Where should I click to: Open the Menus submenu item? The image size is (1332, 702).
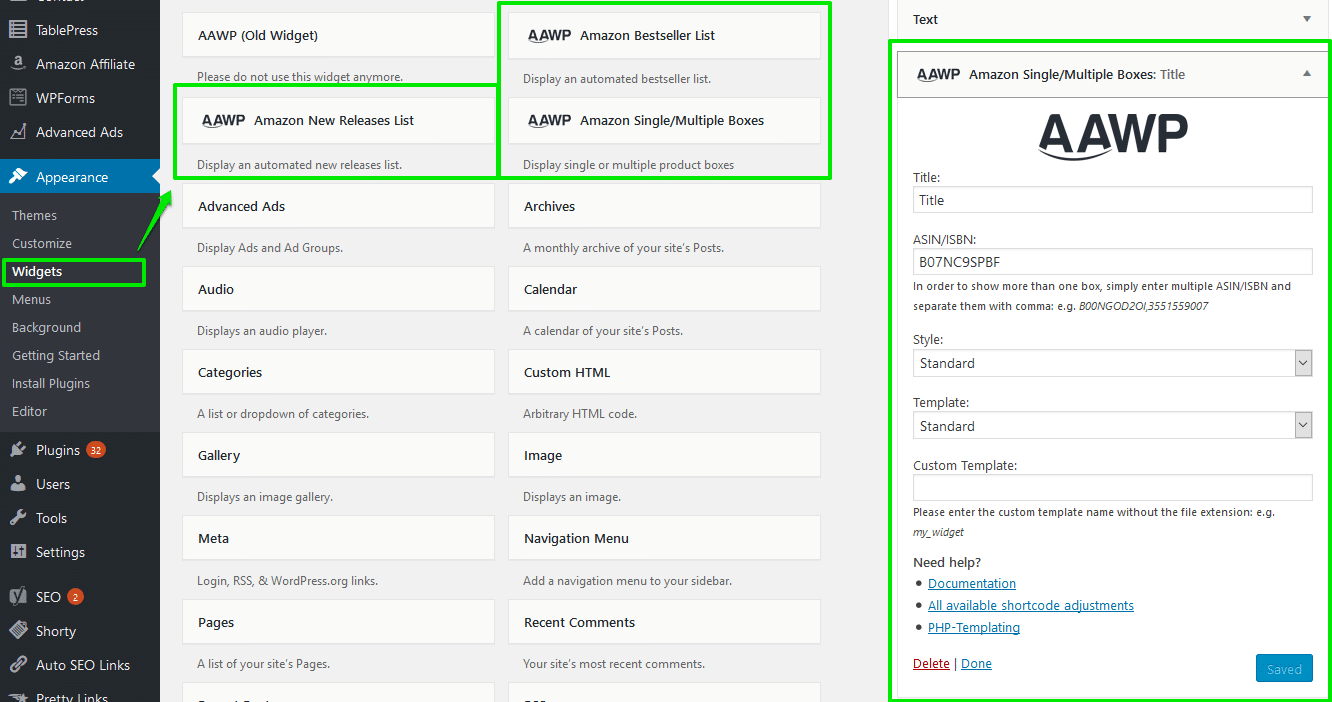click(x=31, y=299)
